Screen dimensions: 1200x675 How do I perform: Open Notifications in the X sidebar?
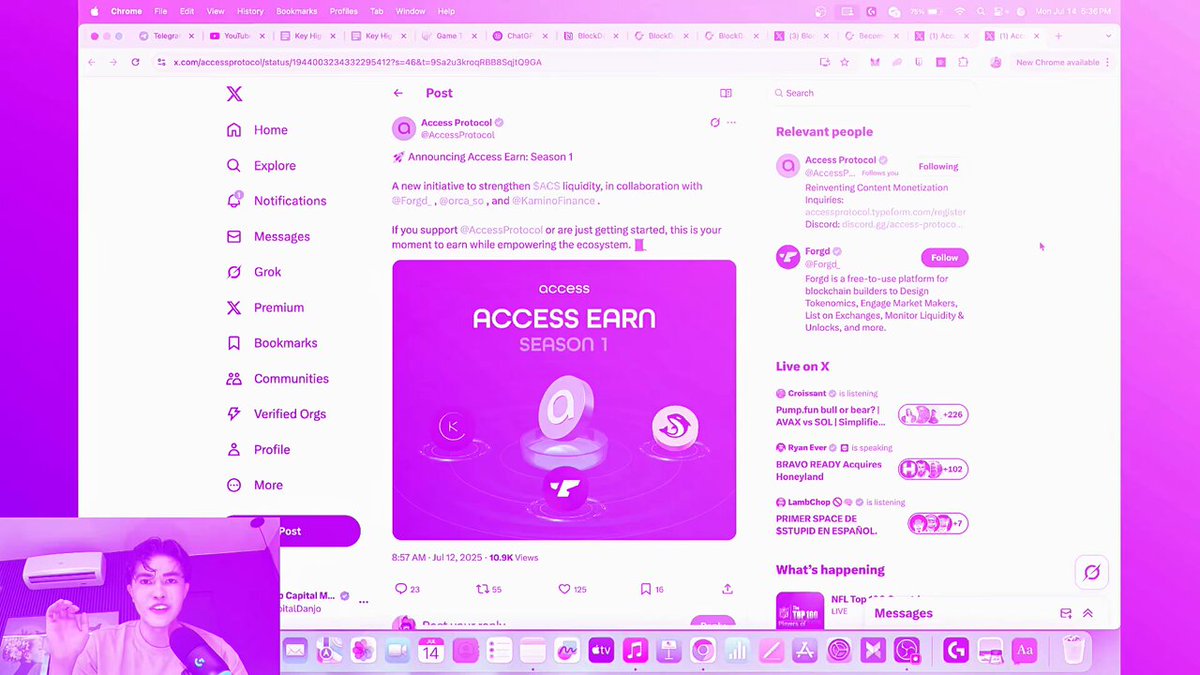click(x=277, y=201)
